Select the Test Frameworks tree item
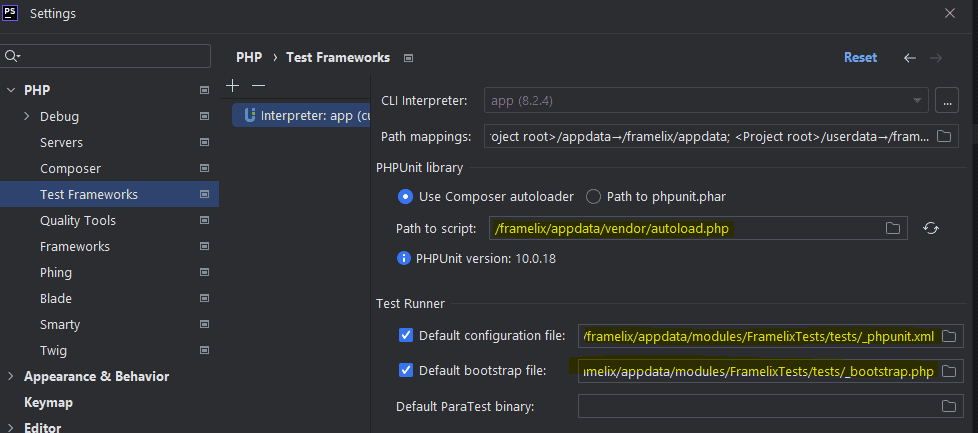This screenshot has height=433, width=978. click(x=109, y=195)
